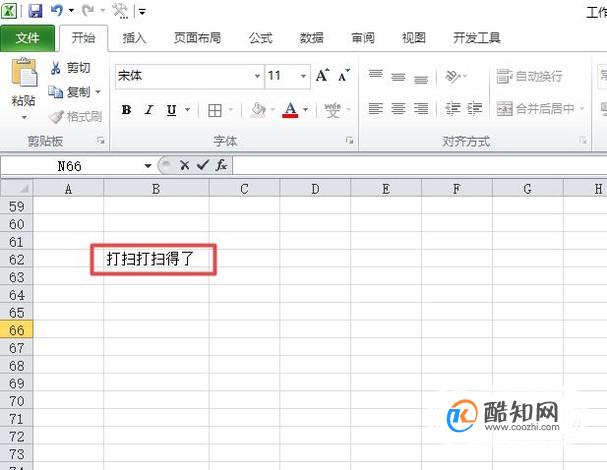This screenshot has height=470, width=607.
Task: Click the Undo arrow icon
Action: pyautogui.click(x=57, y=10)
